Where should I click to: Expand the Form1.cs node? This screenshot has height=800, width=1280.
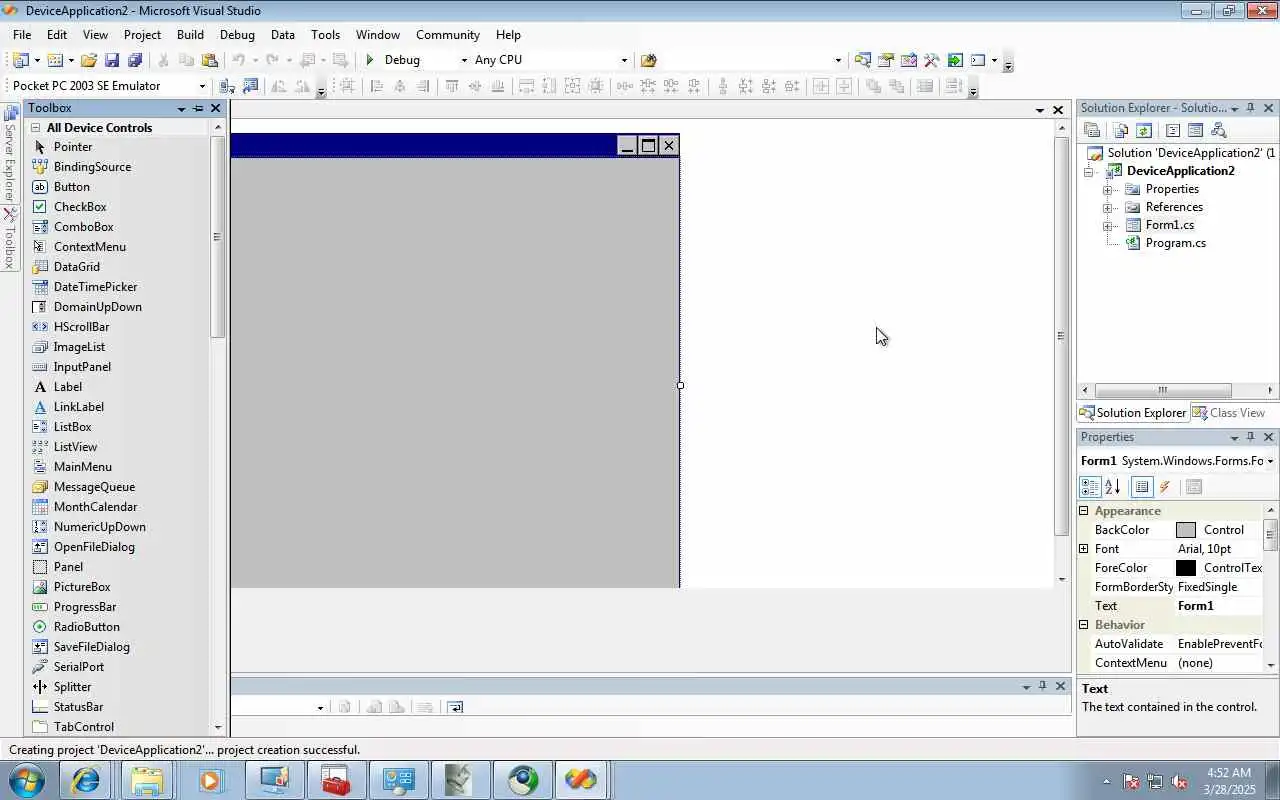pos(1107,225)
